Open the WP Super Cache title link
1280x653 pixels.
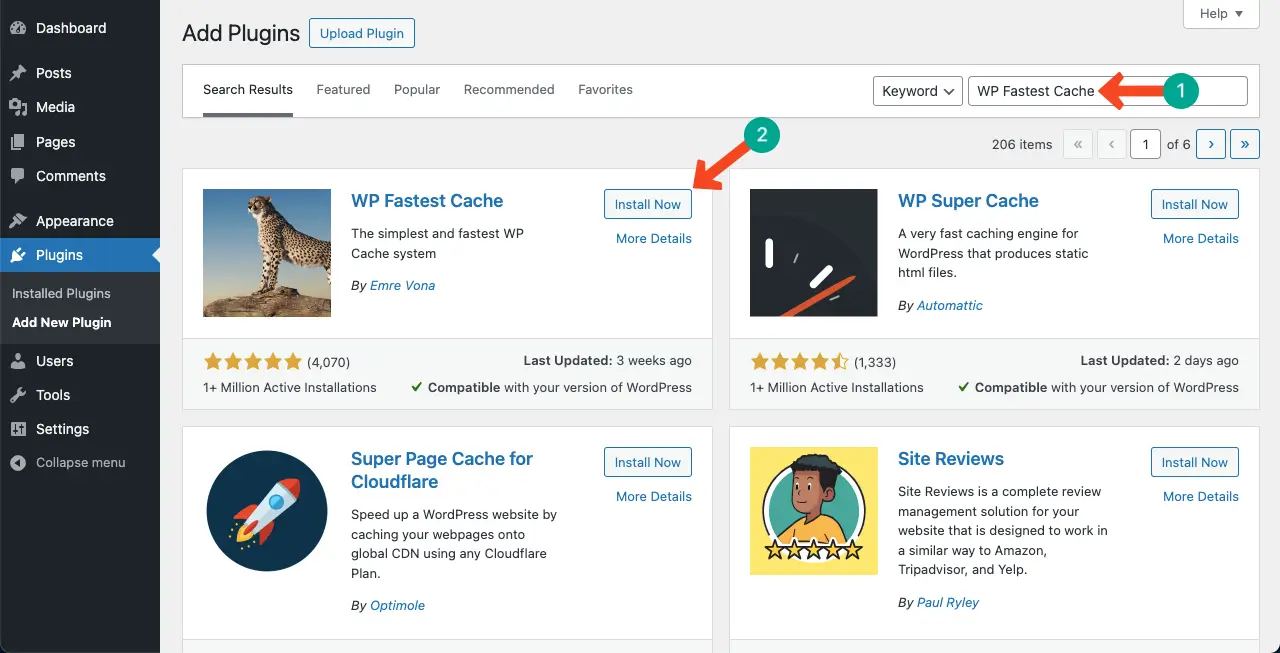pos(968,201)
